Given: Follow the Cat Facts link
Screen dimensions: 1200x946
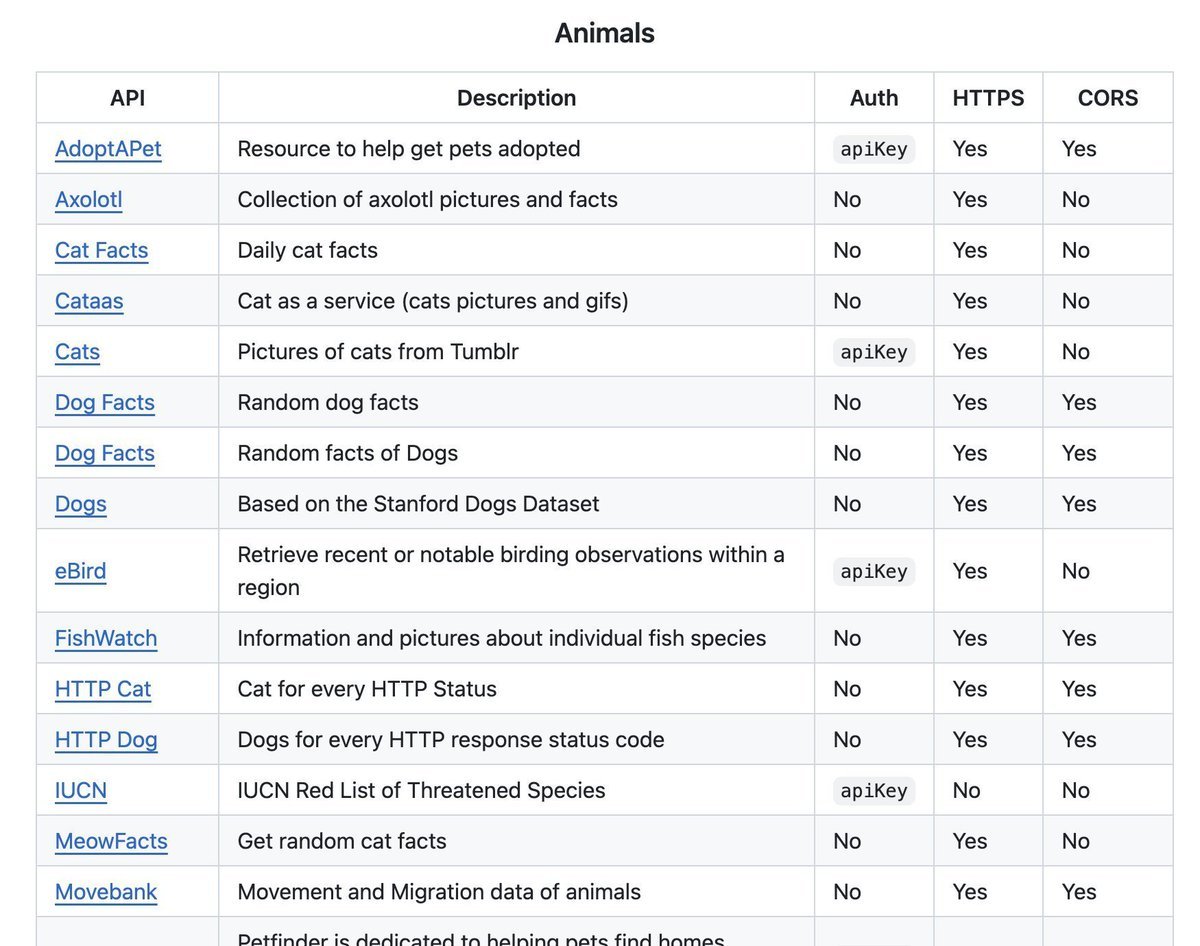Looking at the screenshot, I should tap(102, 250).
